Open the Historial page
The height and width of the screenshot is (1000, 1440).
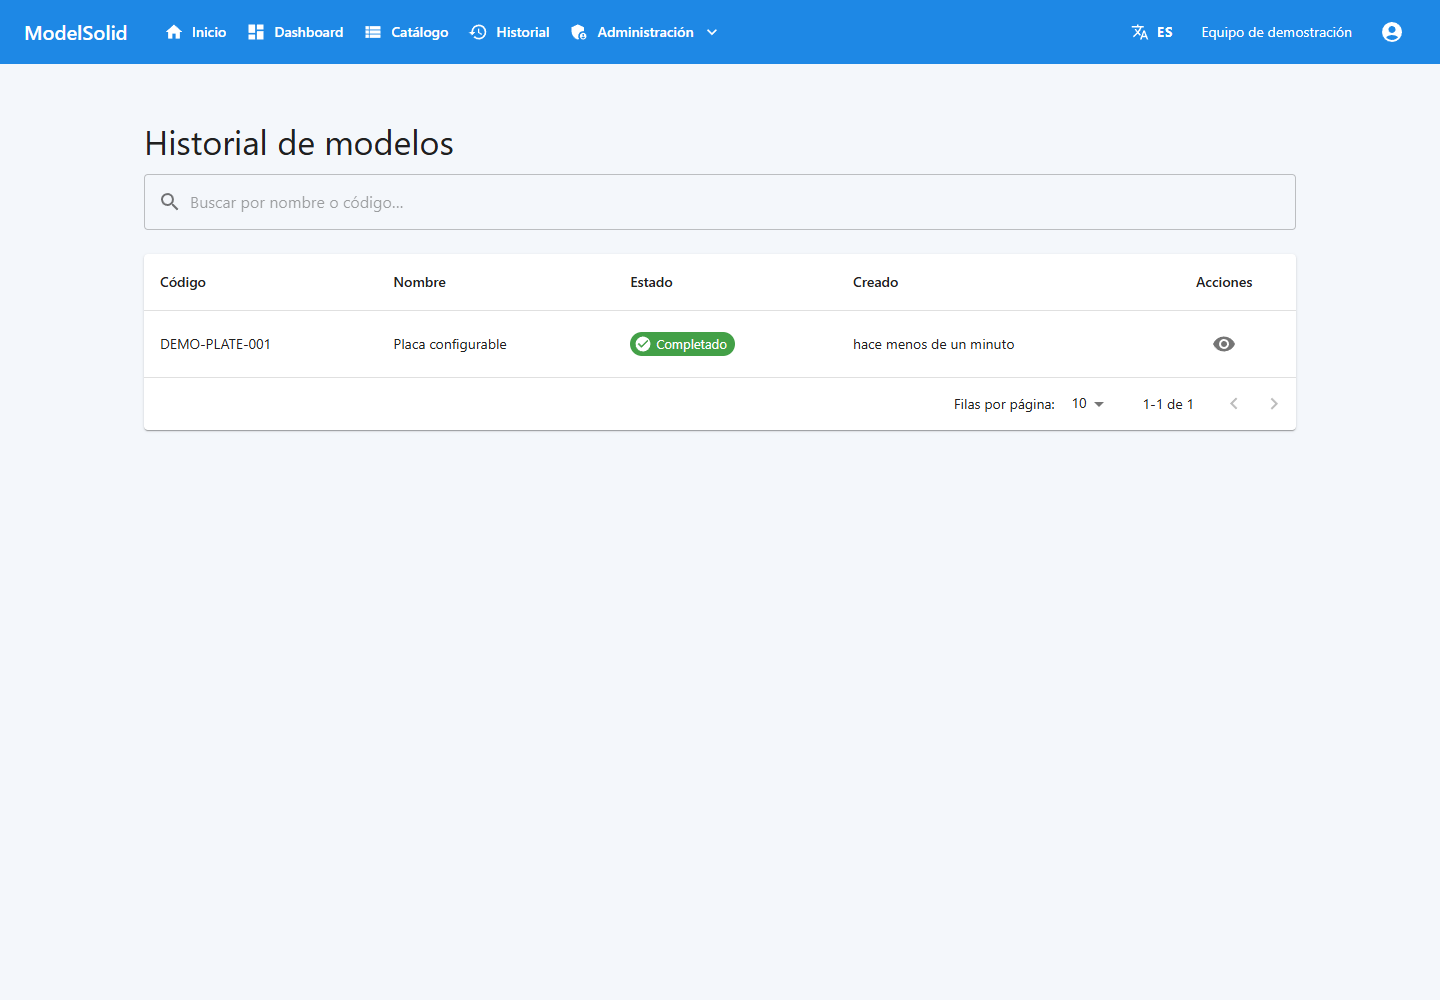pos(510,32)
